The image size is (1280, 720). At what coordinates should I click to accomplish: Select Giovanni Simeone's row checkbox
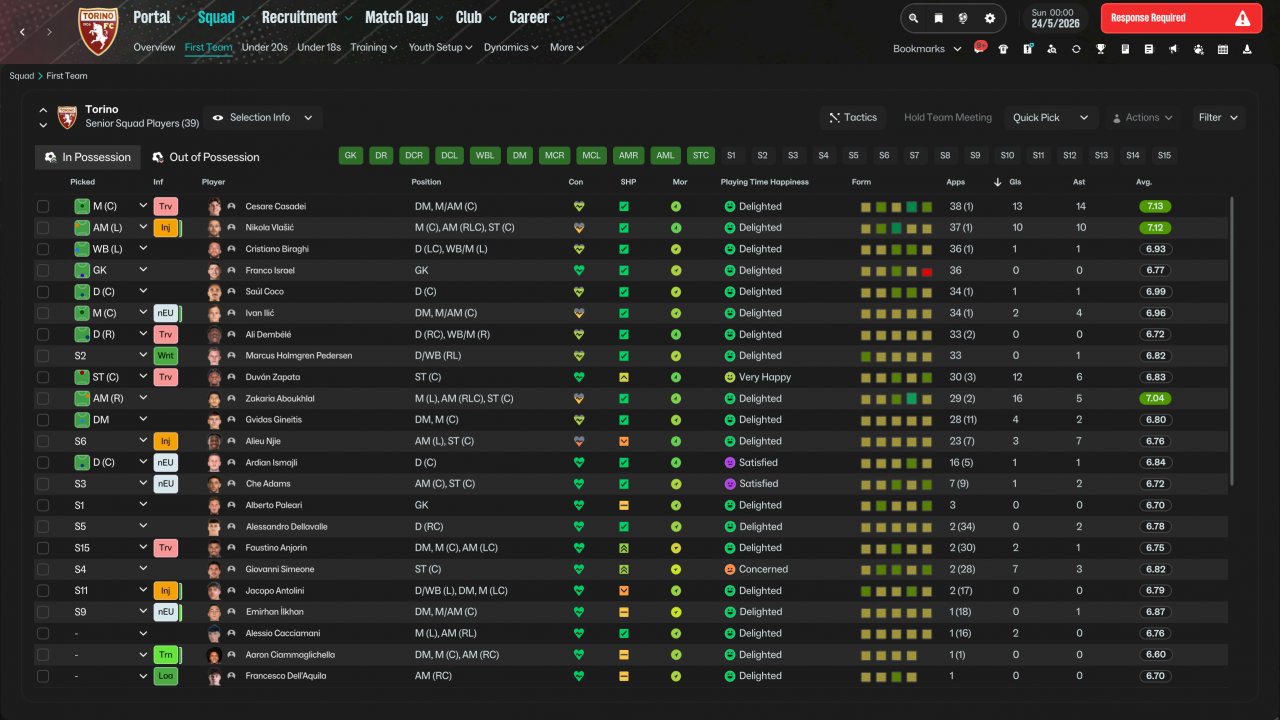43,569
